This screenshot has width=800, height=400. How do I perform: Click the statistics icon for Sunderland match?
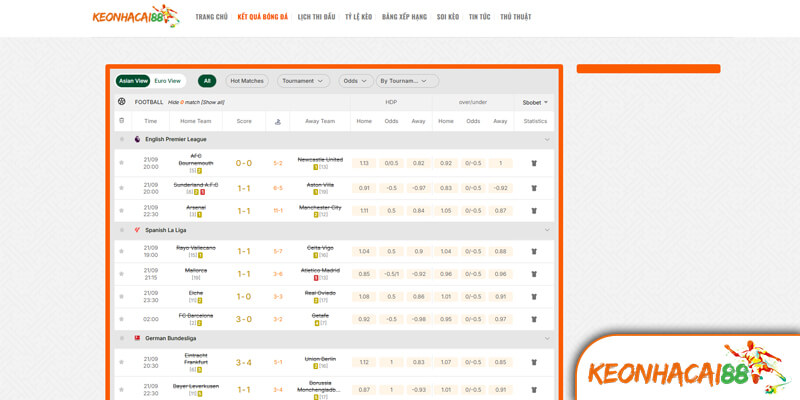coord(533,188)
